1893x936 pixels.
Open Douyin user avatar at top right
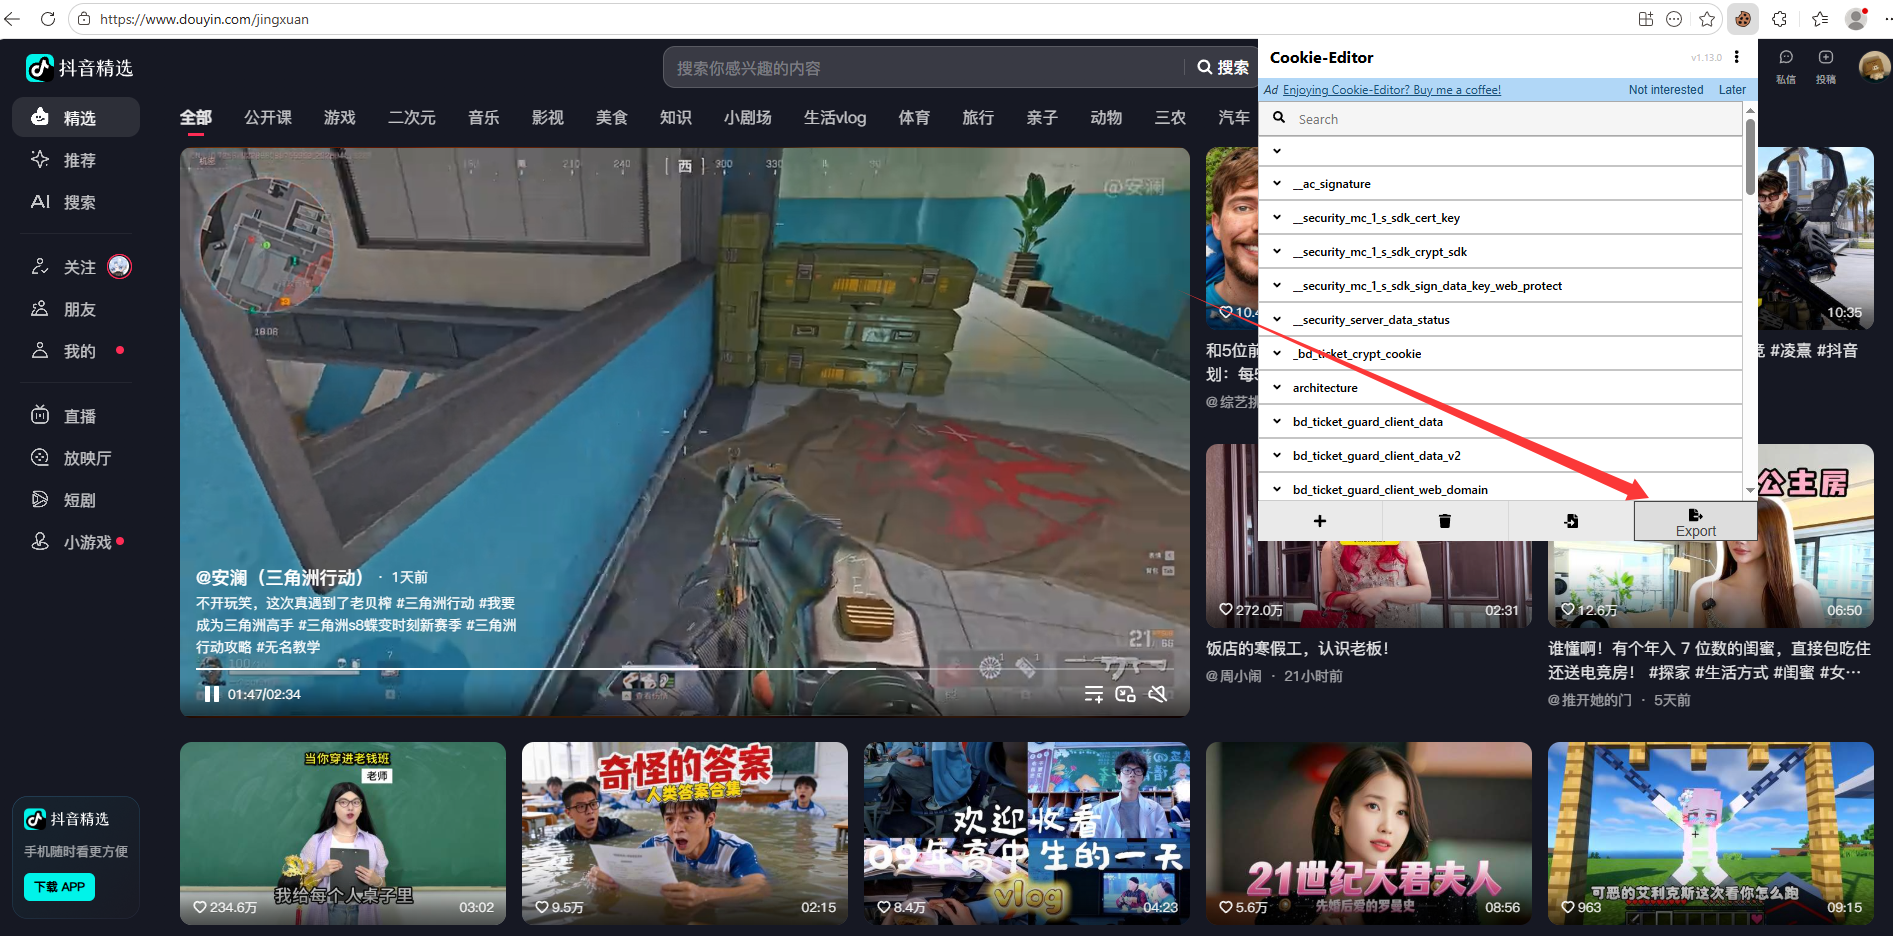point(1874,66)
